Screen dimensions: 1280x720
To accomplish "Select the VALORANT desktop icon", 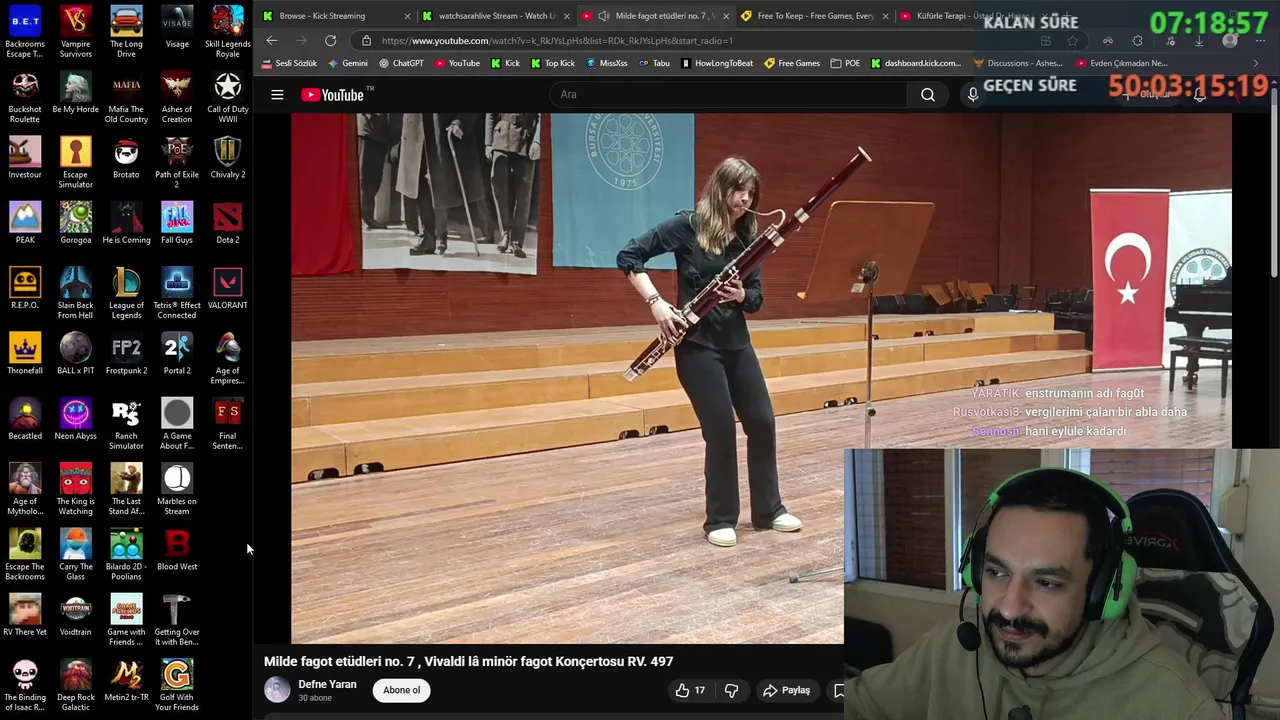I will pos(228,288).
